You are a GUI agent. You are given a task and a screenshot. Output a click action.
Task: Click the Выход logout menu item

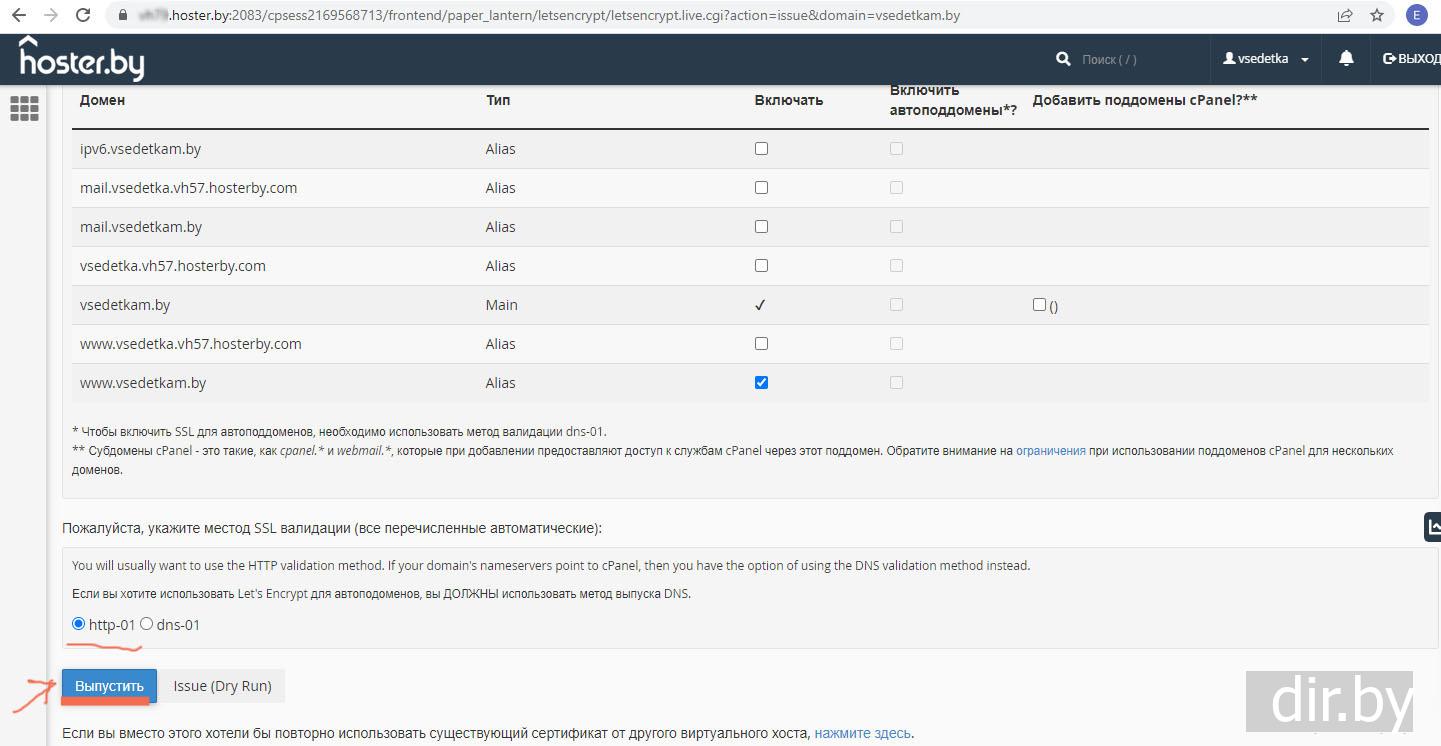point(1411,59)
